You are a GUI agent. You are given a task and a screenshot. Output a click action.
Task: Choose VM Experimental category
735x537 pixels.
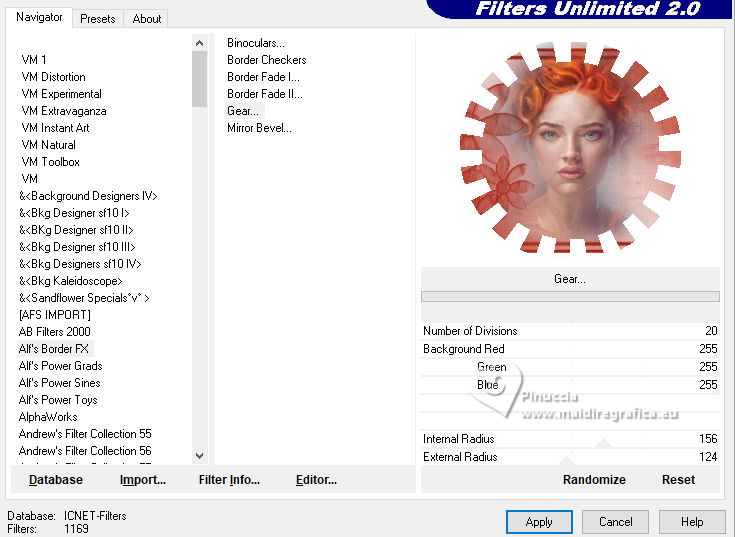tap(61, 94)
